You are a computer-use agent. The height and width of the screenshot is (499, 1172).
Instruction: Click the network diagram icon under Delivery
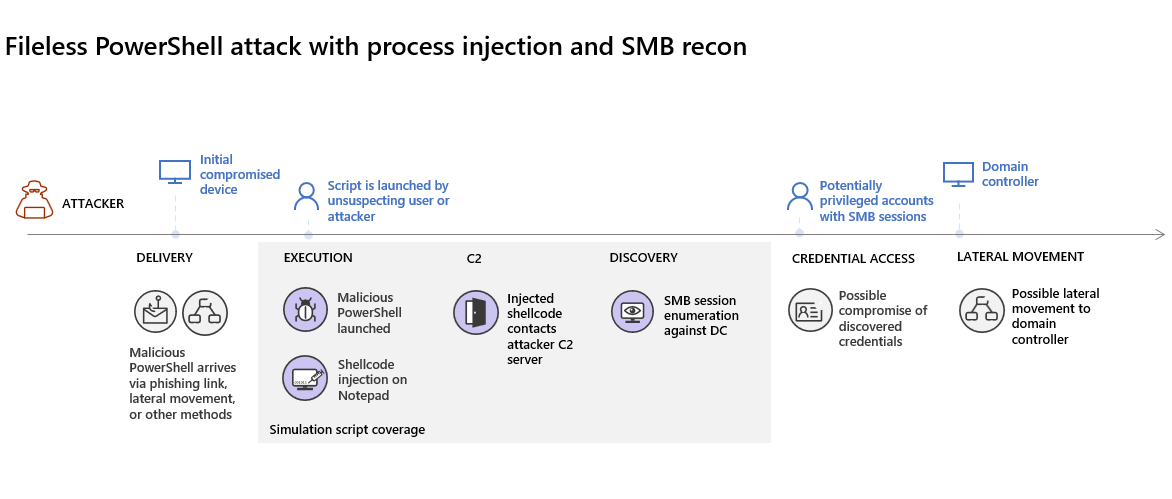(x=204, y=312)
